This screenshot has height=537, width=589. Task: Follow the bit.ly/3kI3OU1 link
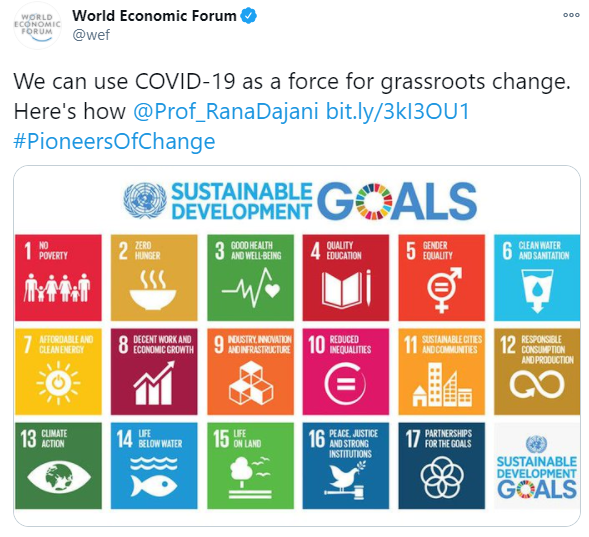(397, 111)
